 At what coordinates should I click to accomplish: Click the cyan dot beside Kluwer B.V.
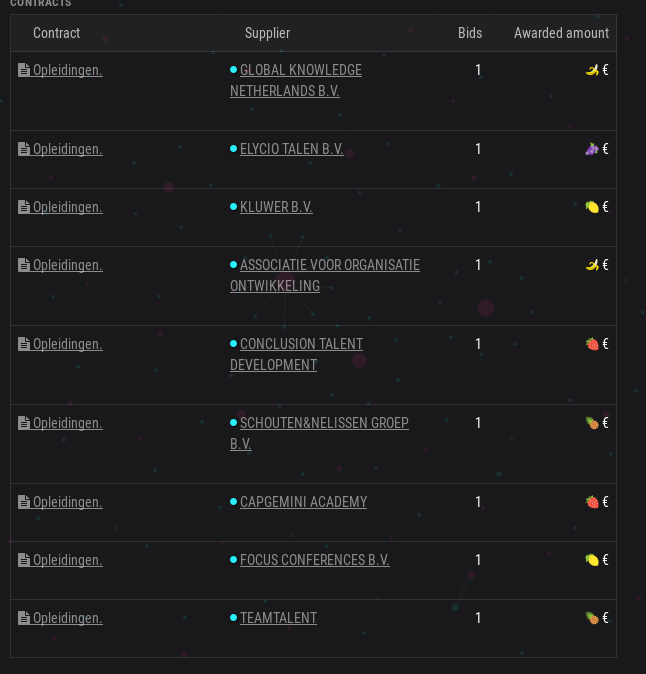click(x=233, y=207)
